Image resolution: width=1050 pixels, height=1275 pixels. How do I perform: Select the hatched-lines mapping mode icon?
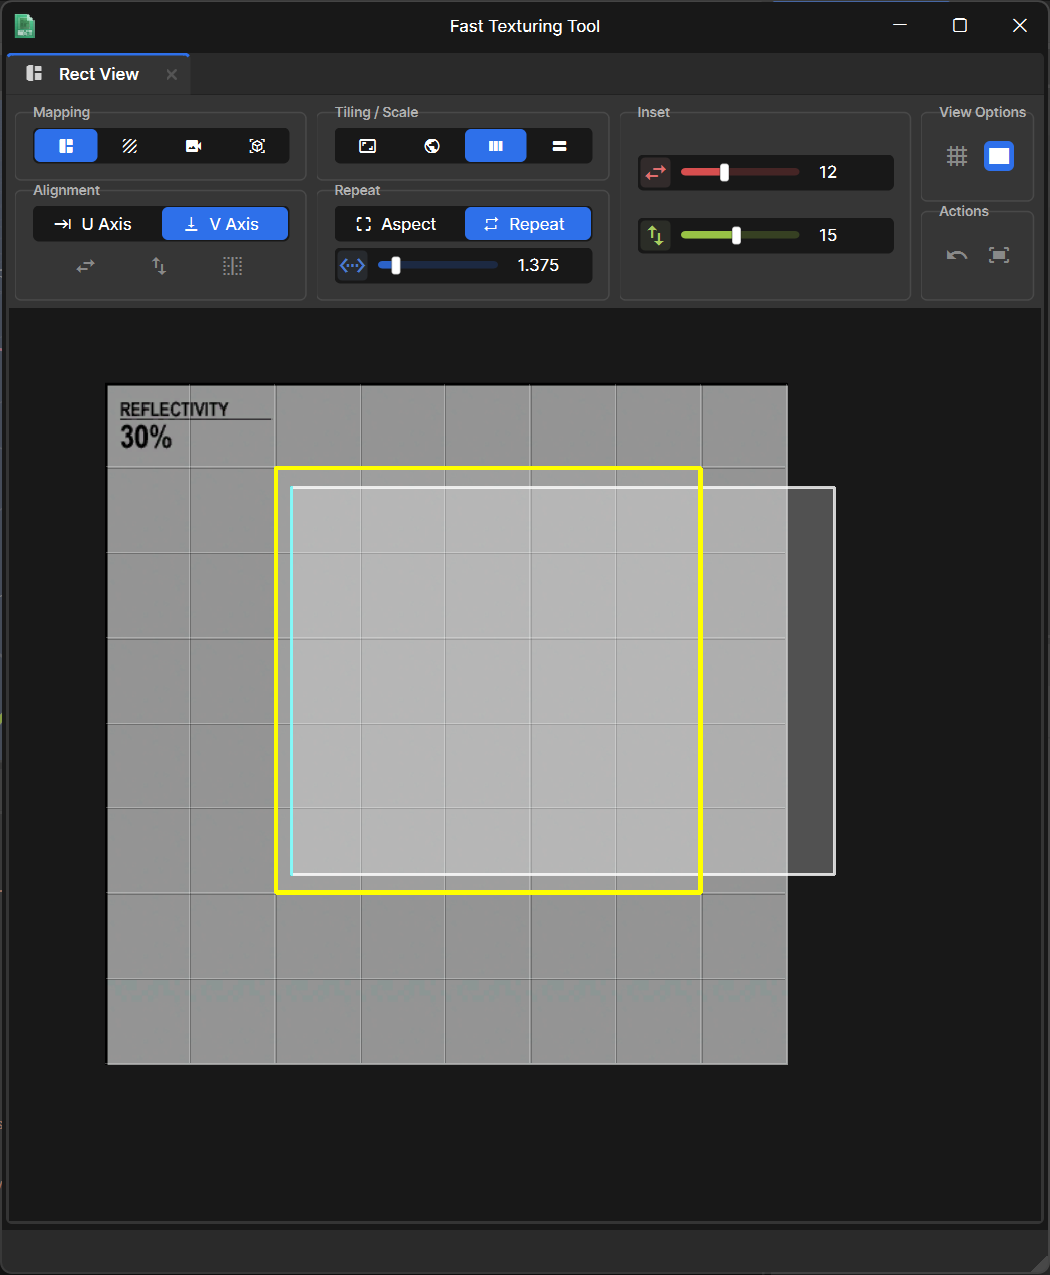click(130, 146)
